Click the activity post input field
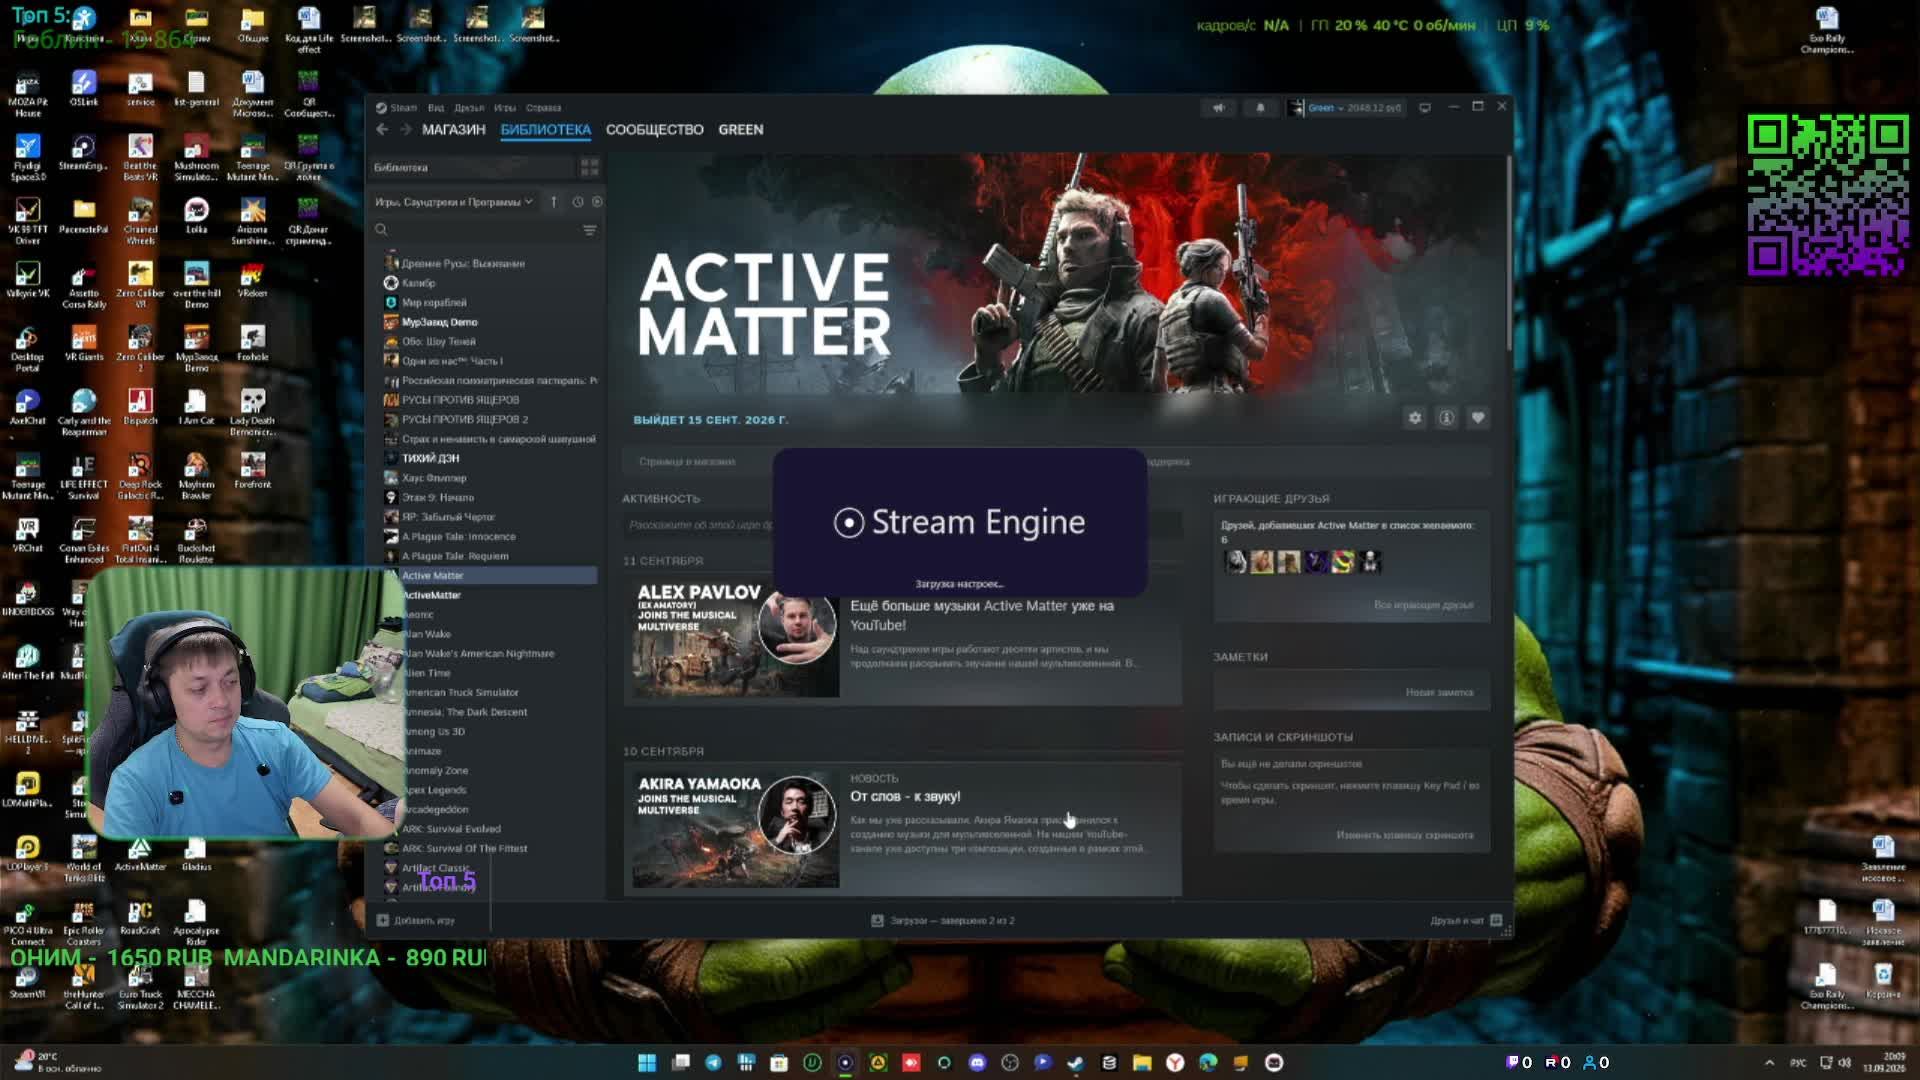This screenshot has width=1920, height=1080. point(698,525)
